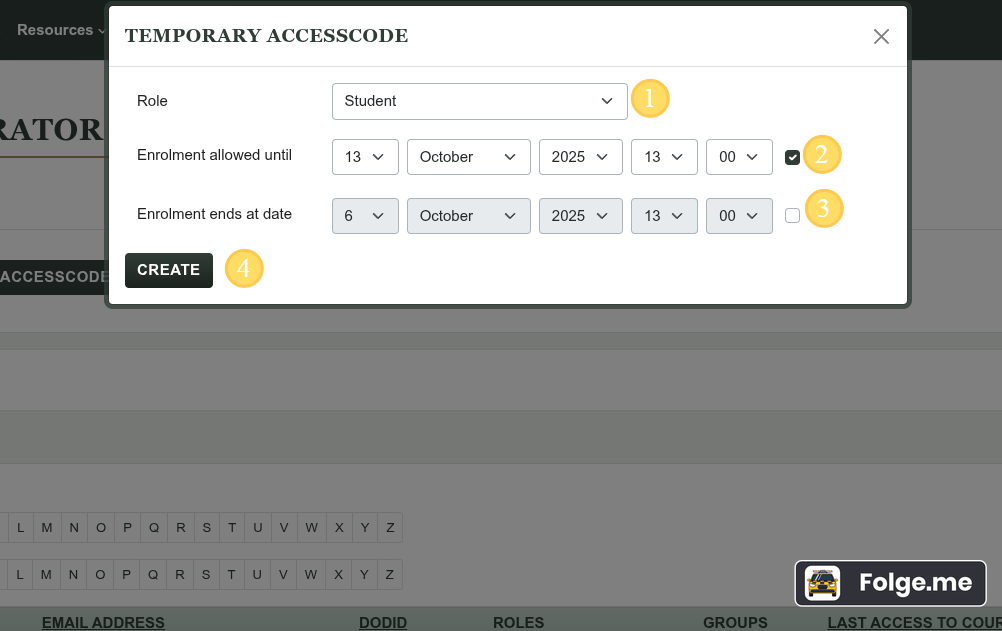This screenshot has height=631, width=1002.
Task: Sort by Last Access to Course column
Action: click(x=913, y=622)
